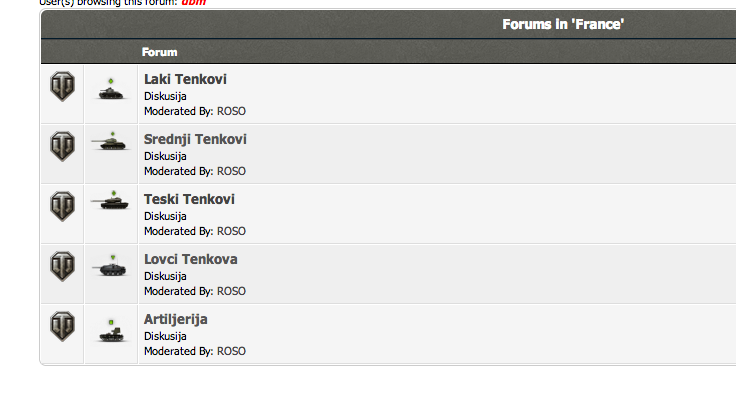Click the shield status icon beside Teski Tenkovi

(62, 207)
